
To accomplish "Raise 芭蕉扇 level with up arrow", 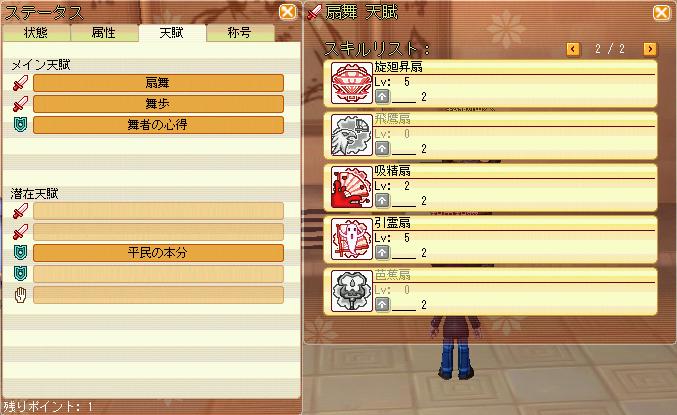I will coord(382,304).
